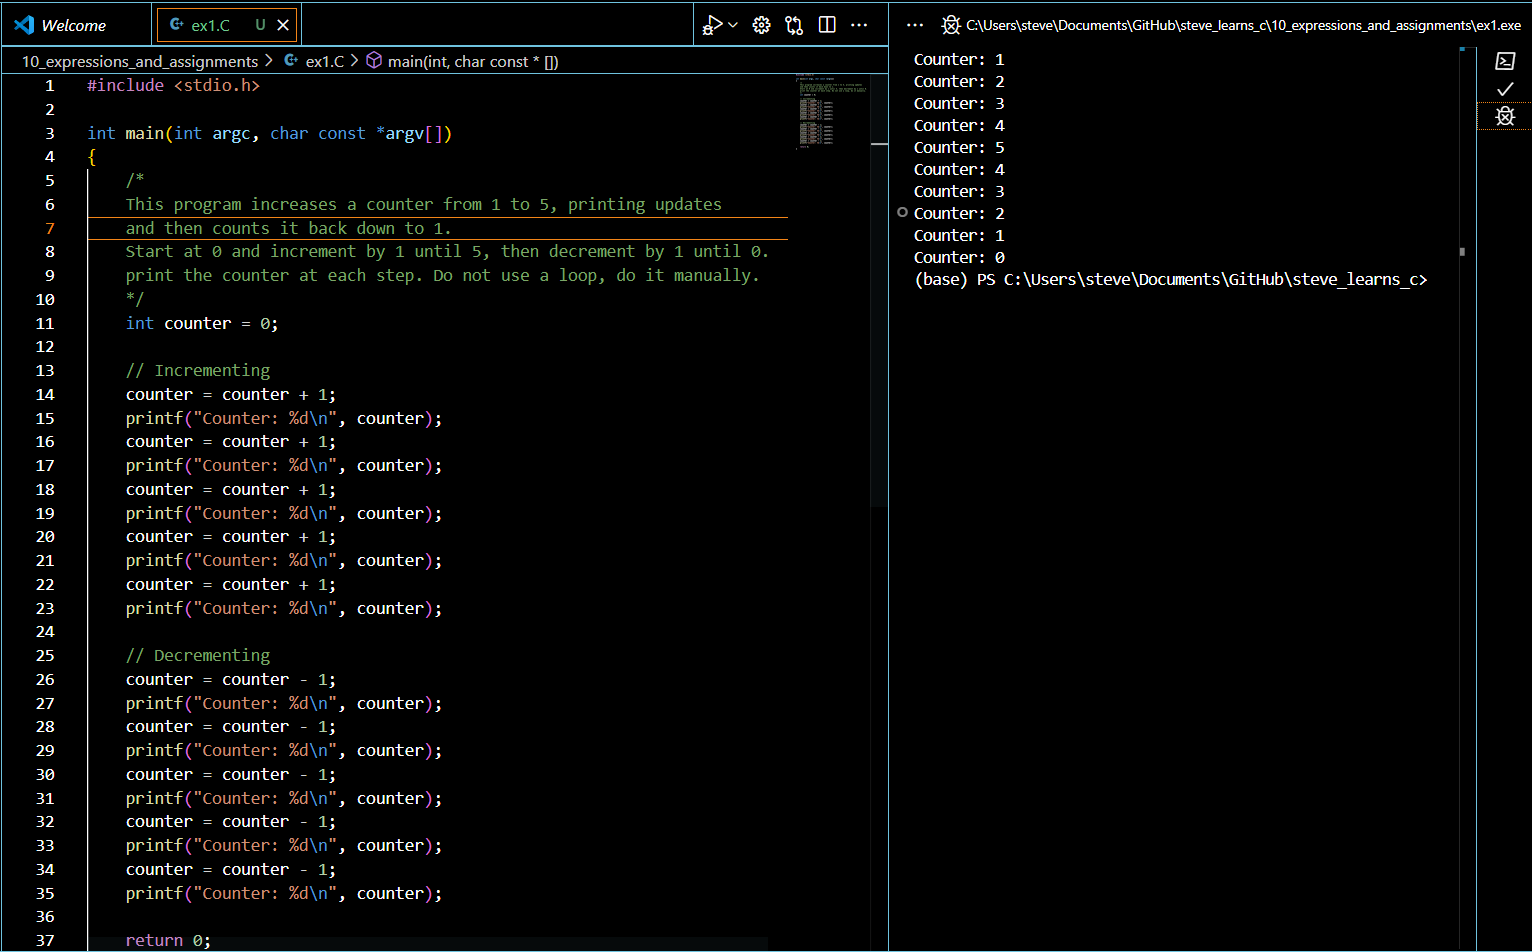
Task: Select the ex1.C editor tab
Action: (x=210, y=25)
